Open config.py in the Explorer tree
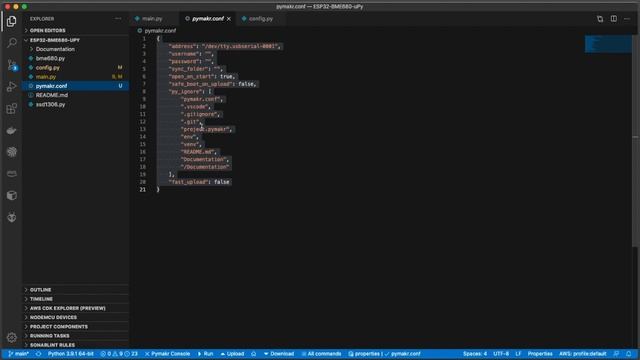The width and height of the screenshot is (640, 360). point(75,67)
